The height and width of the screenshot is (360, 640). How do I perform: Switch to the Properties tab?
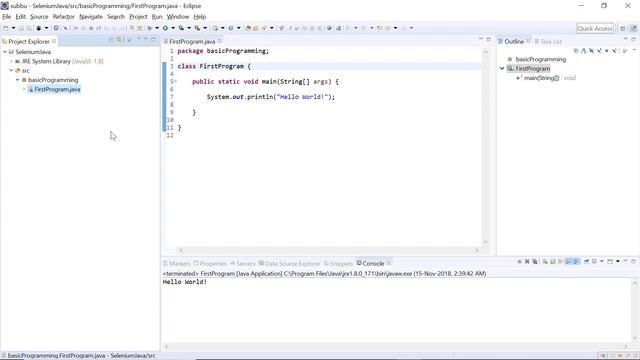coord(210,264)
